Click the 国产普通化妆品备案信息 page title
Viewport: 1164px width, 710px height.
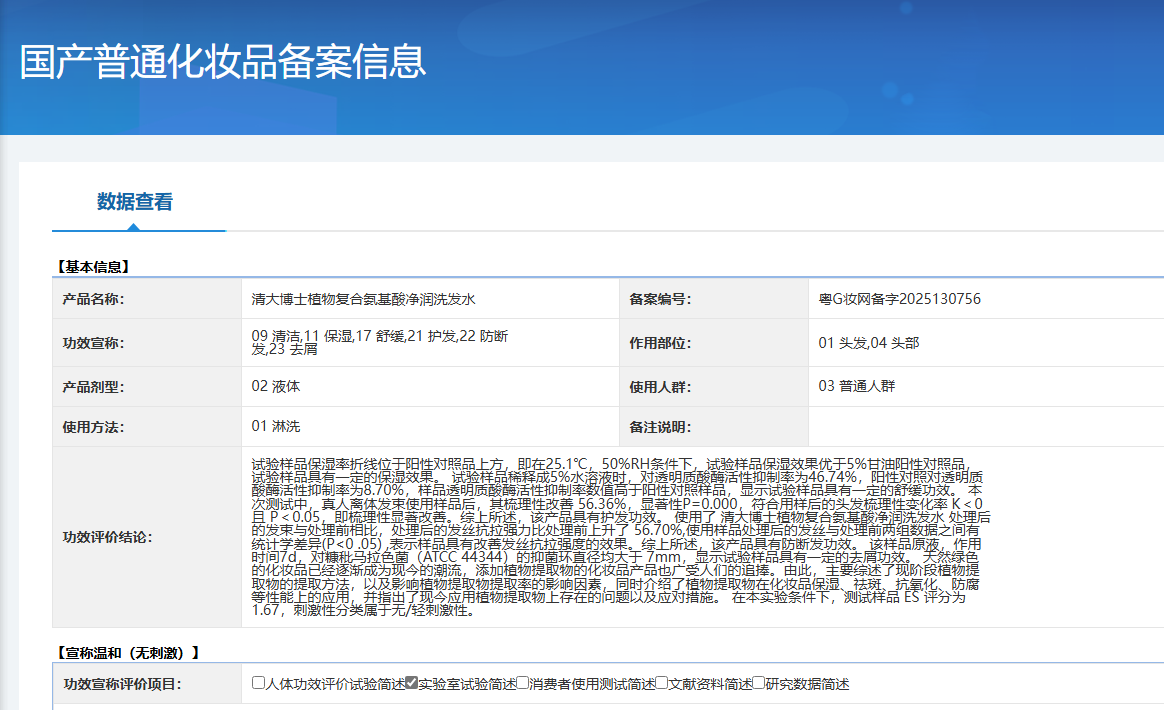point(223,62)
